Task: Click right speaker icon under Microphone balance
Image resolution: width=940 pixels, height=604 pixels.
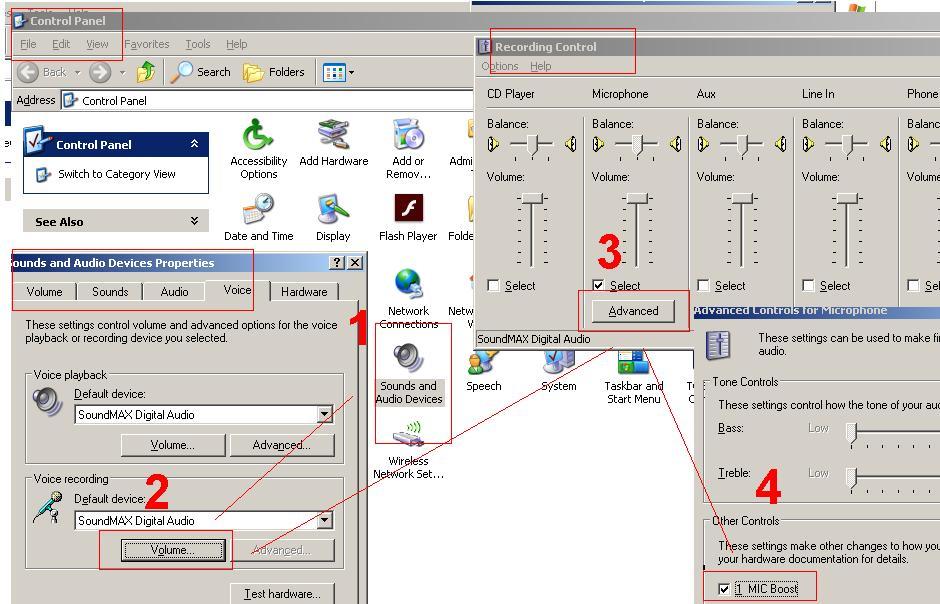Action: [x=676, y=144]
